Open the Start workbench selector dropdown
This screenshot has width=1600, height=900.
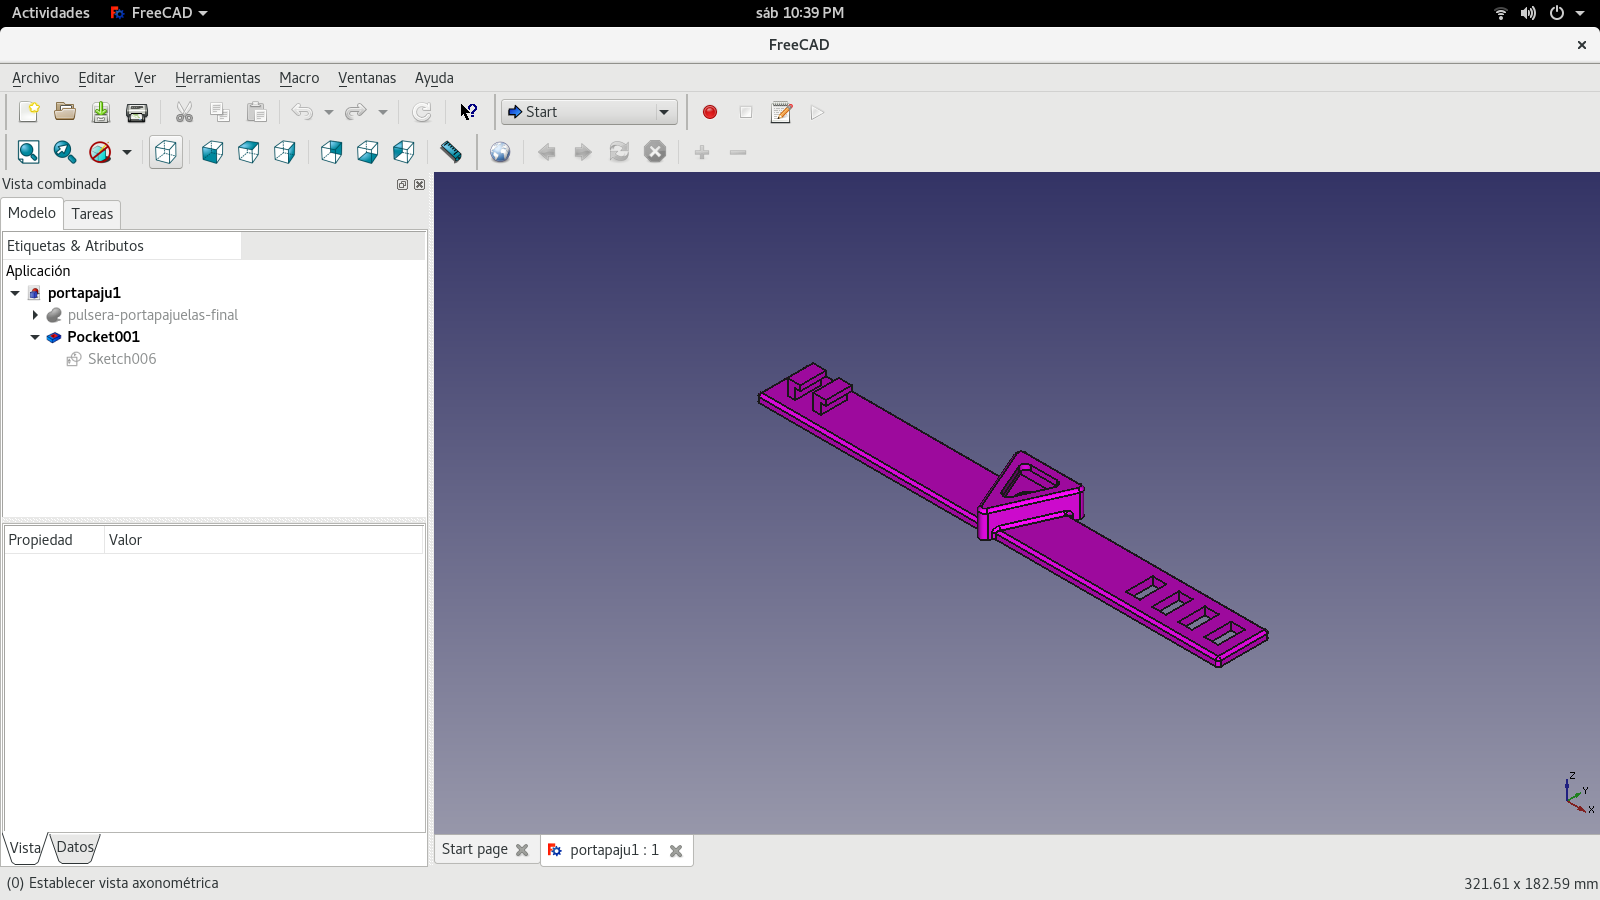click(664, 111)
